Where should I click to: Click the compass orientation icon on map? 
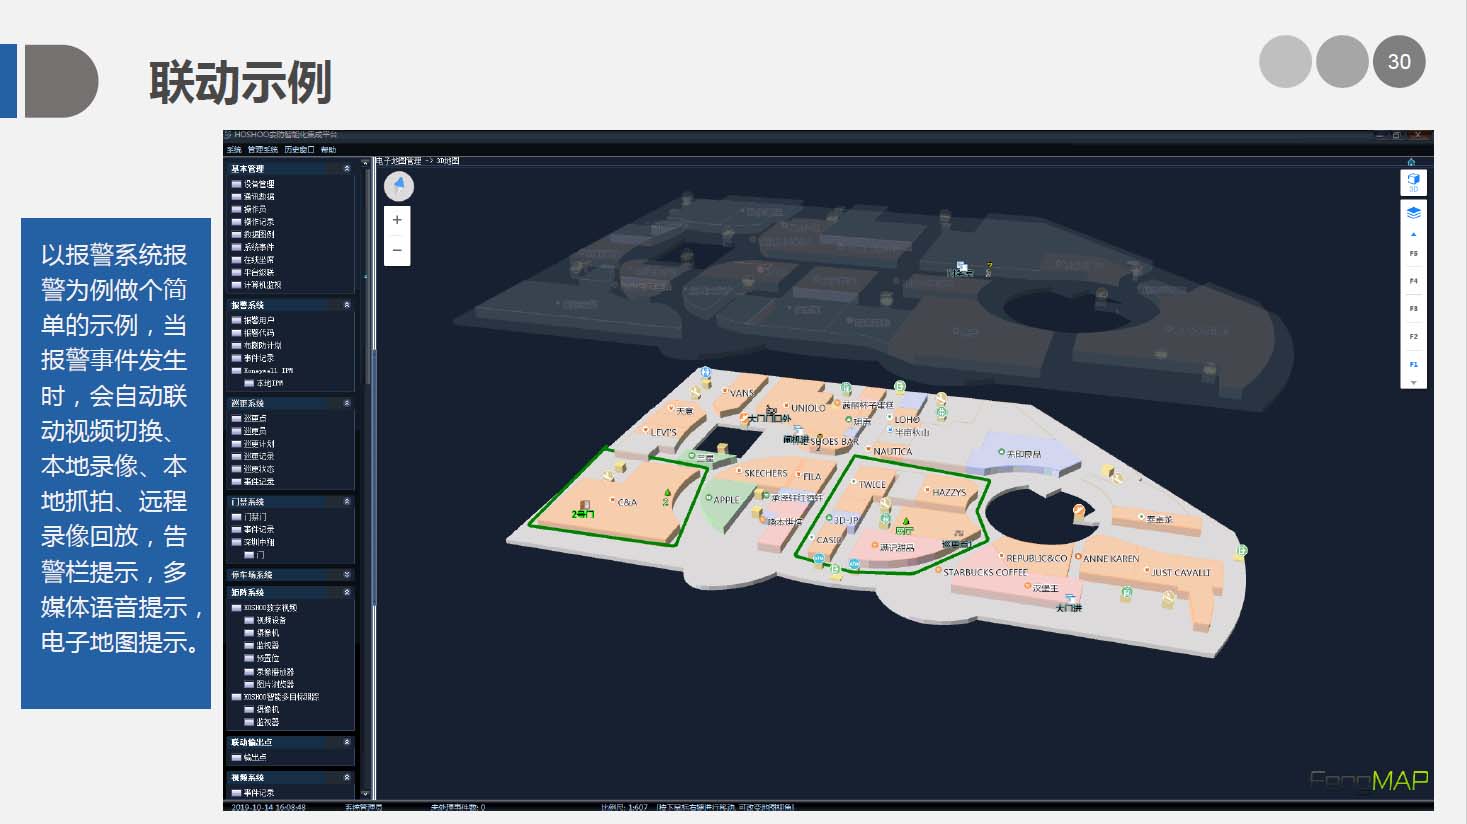[398, 186]
